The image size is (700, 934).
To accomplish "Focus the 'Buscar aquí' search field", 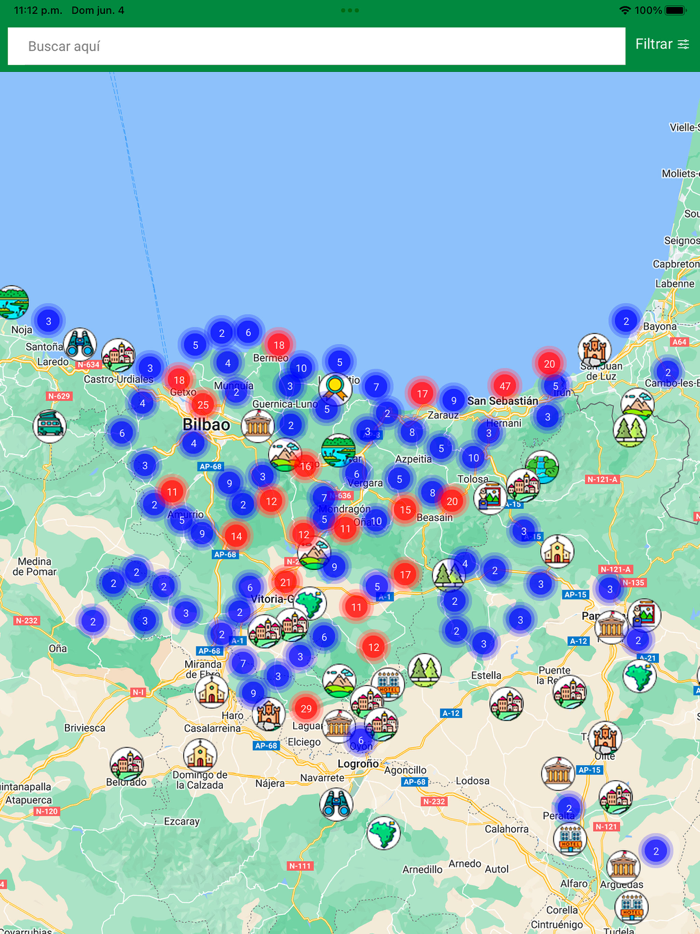I will [x=316, y=46].
